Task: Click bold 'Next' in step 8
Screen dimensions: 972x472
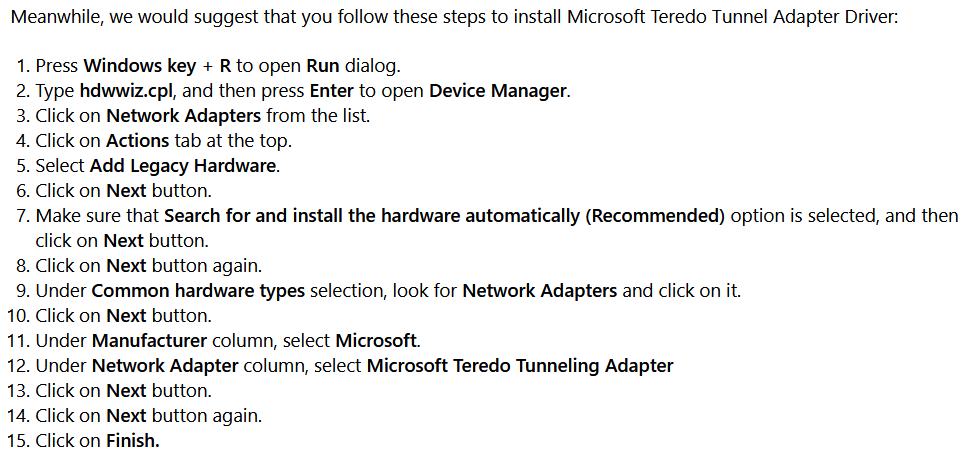Action: pyautogui.click(x=126, y=265)
